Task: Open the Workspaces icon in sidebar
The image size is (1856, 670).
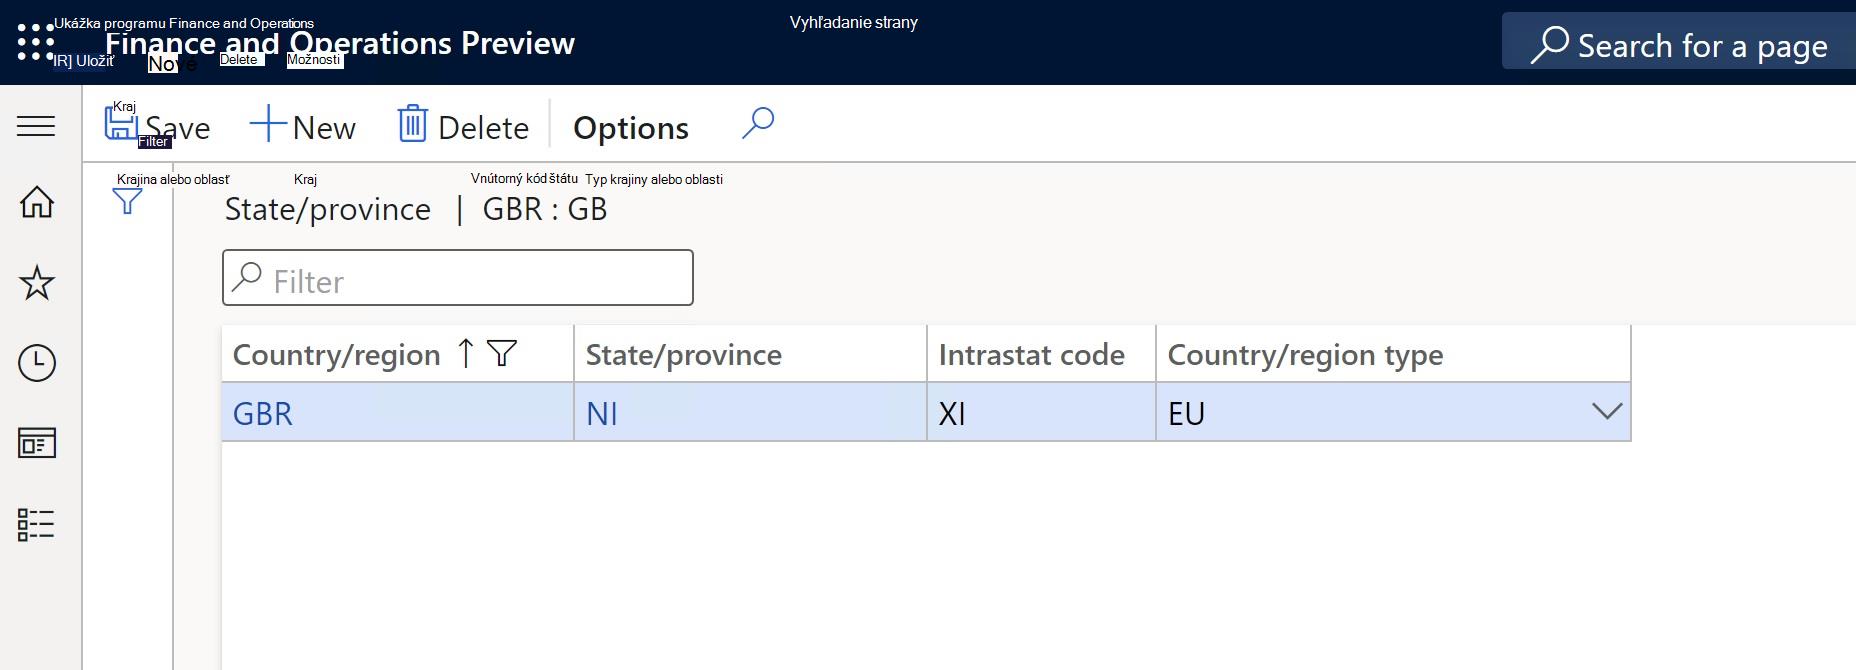Action: click(x=37, y=443)
